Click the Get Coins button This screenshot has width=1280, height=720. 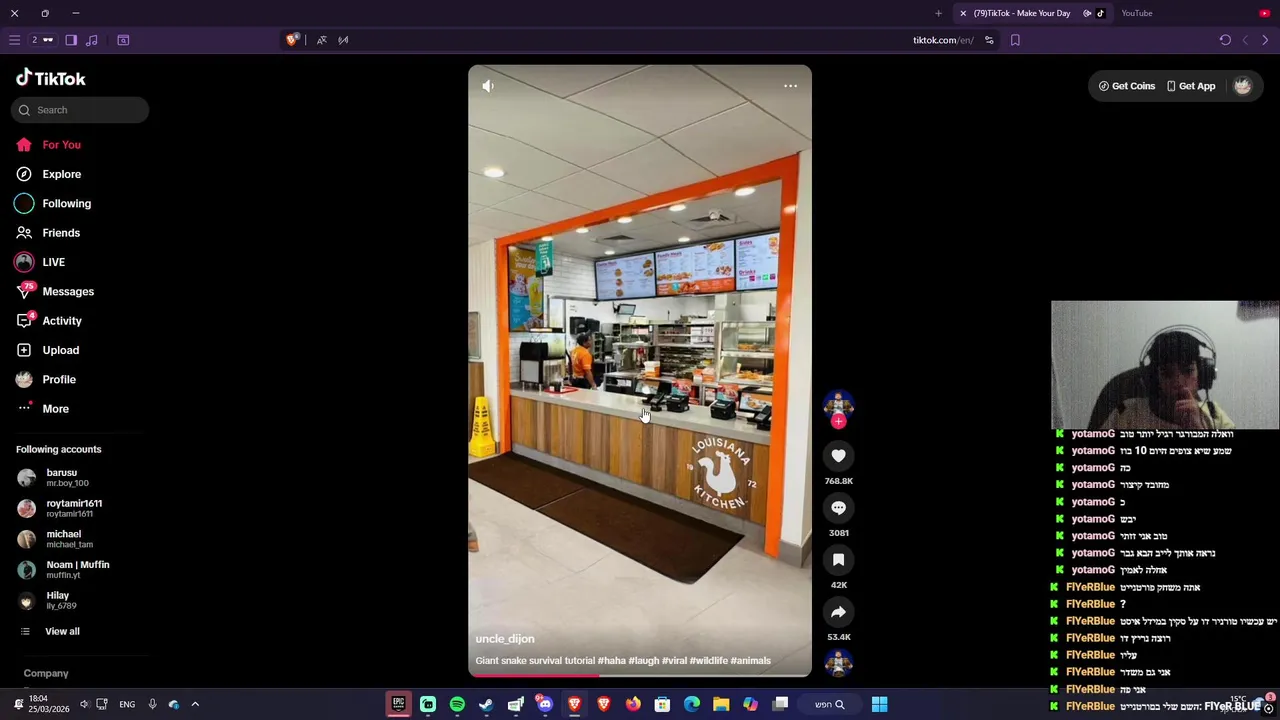(1126, 86)
